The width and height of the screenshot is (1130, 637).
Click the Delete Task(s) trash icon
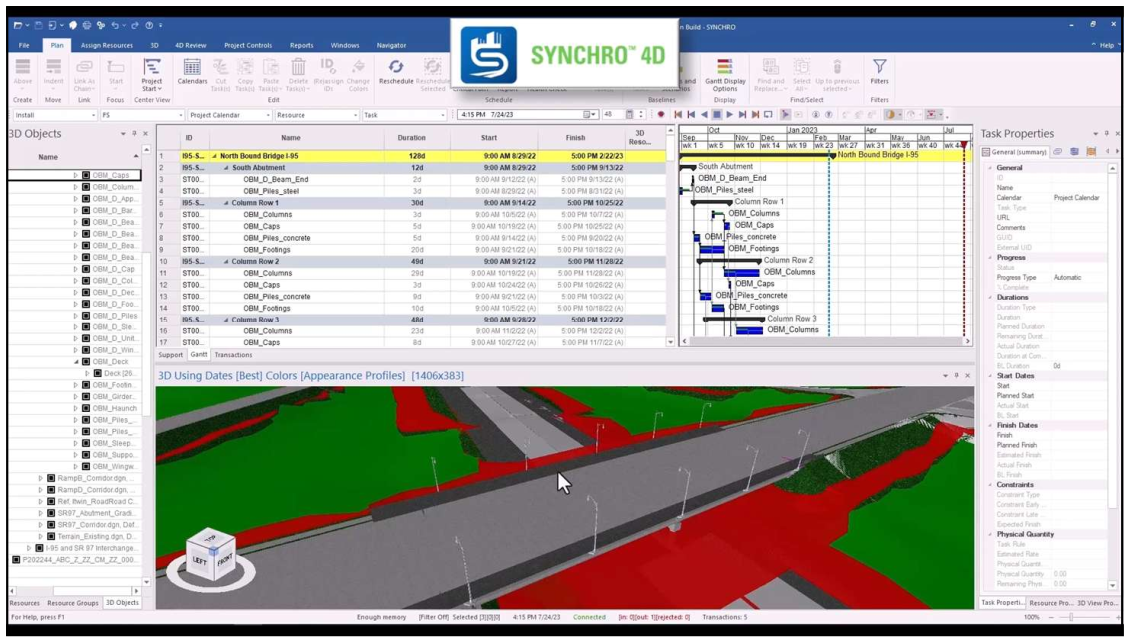(298, 68)
